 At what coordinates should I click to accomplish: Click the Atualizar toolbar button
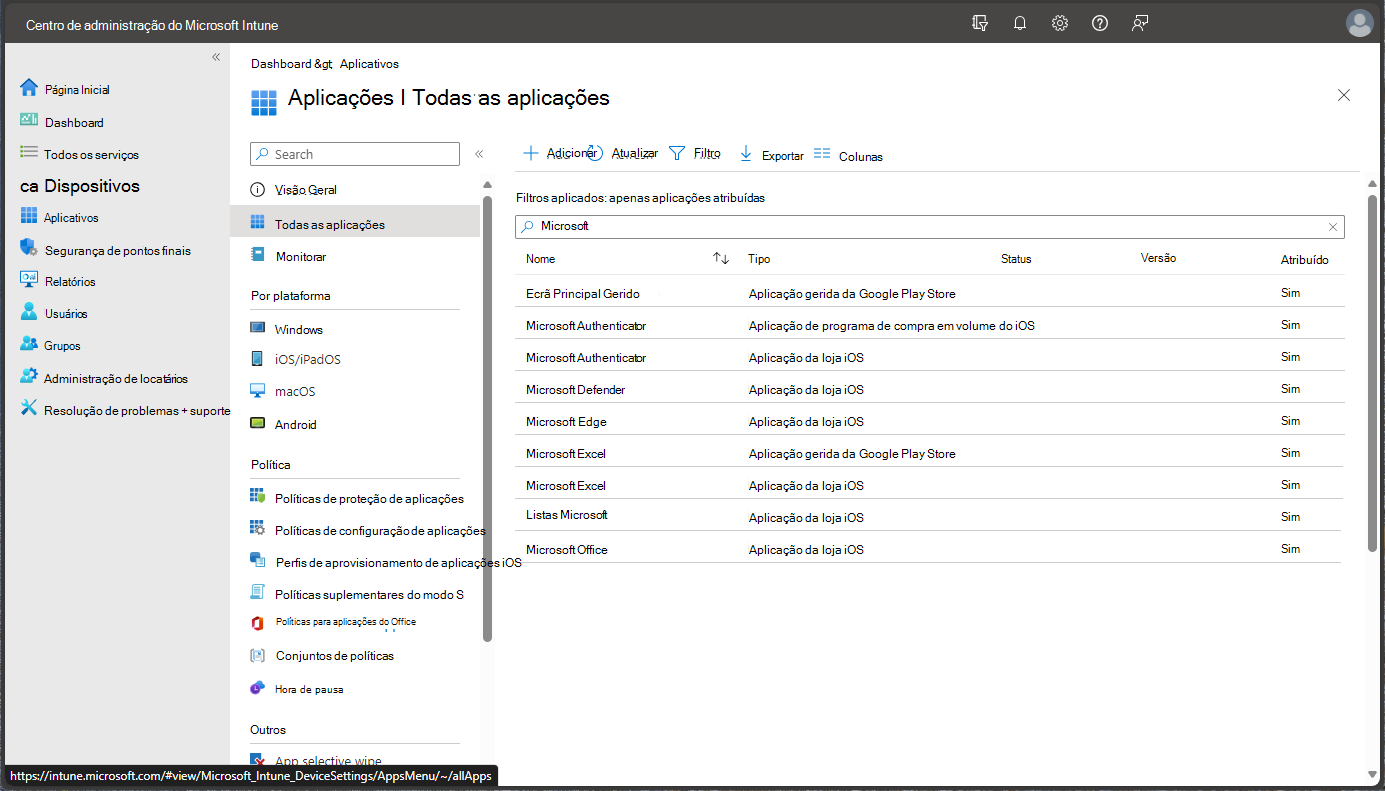coord(624,153)
